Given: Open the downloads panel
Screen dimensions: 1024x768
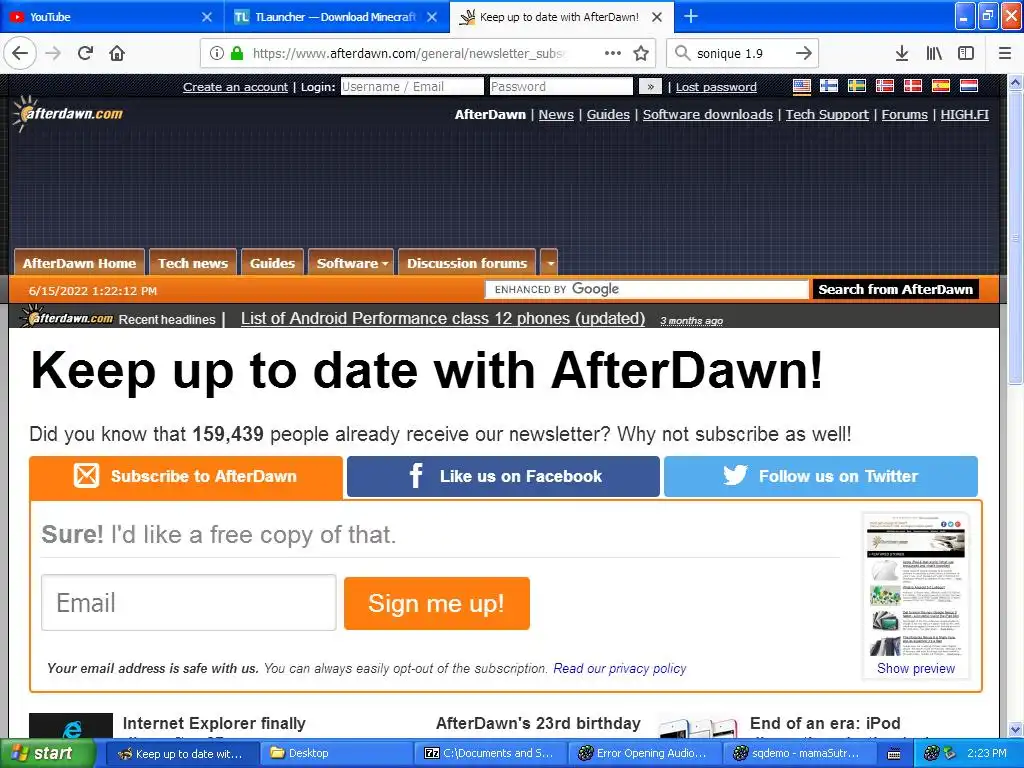Looking at the screenshot, I should click(901, 53).
